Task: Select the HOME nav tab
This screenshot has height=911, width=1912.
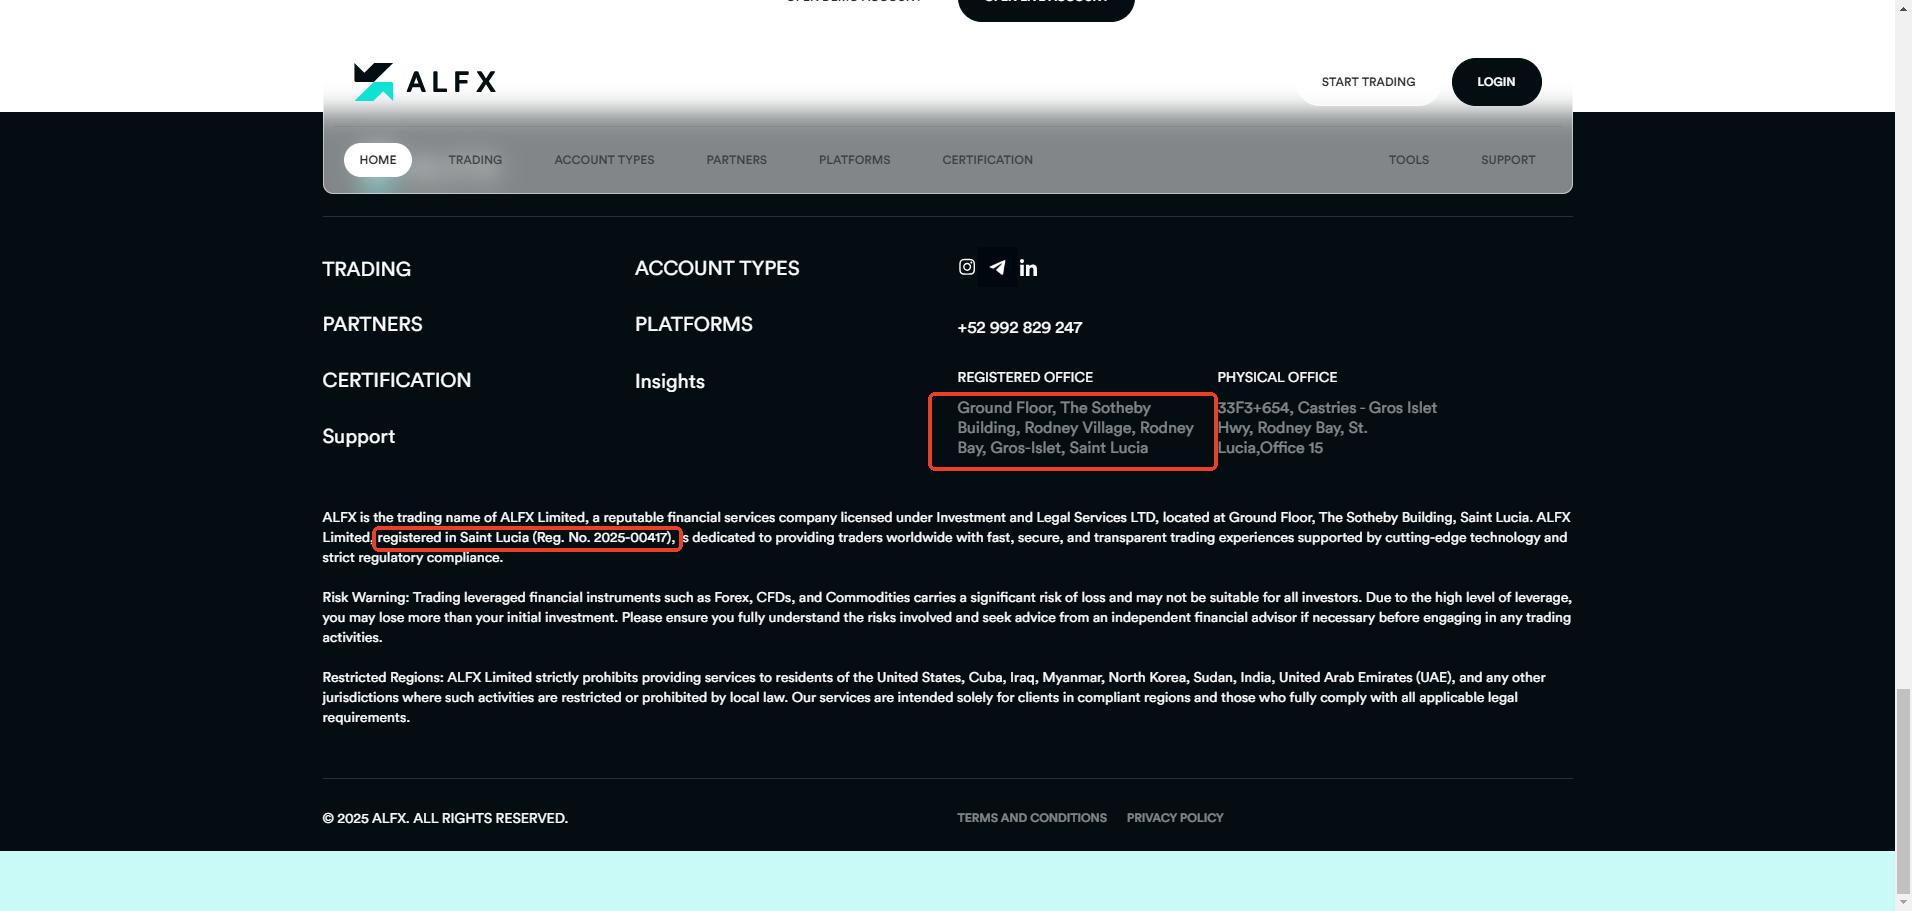Action: coord(378,160)
